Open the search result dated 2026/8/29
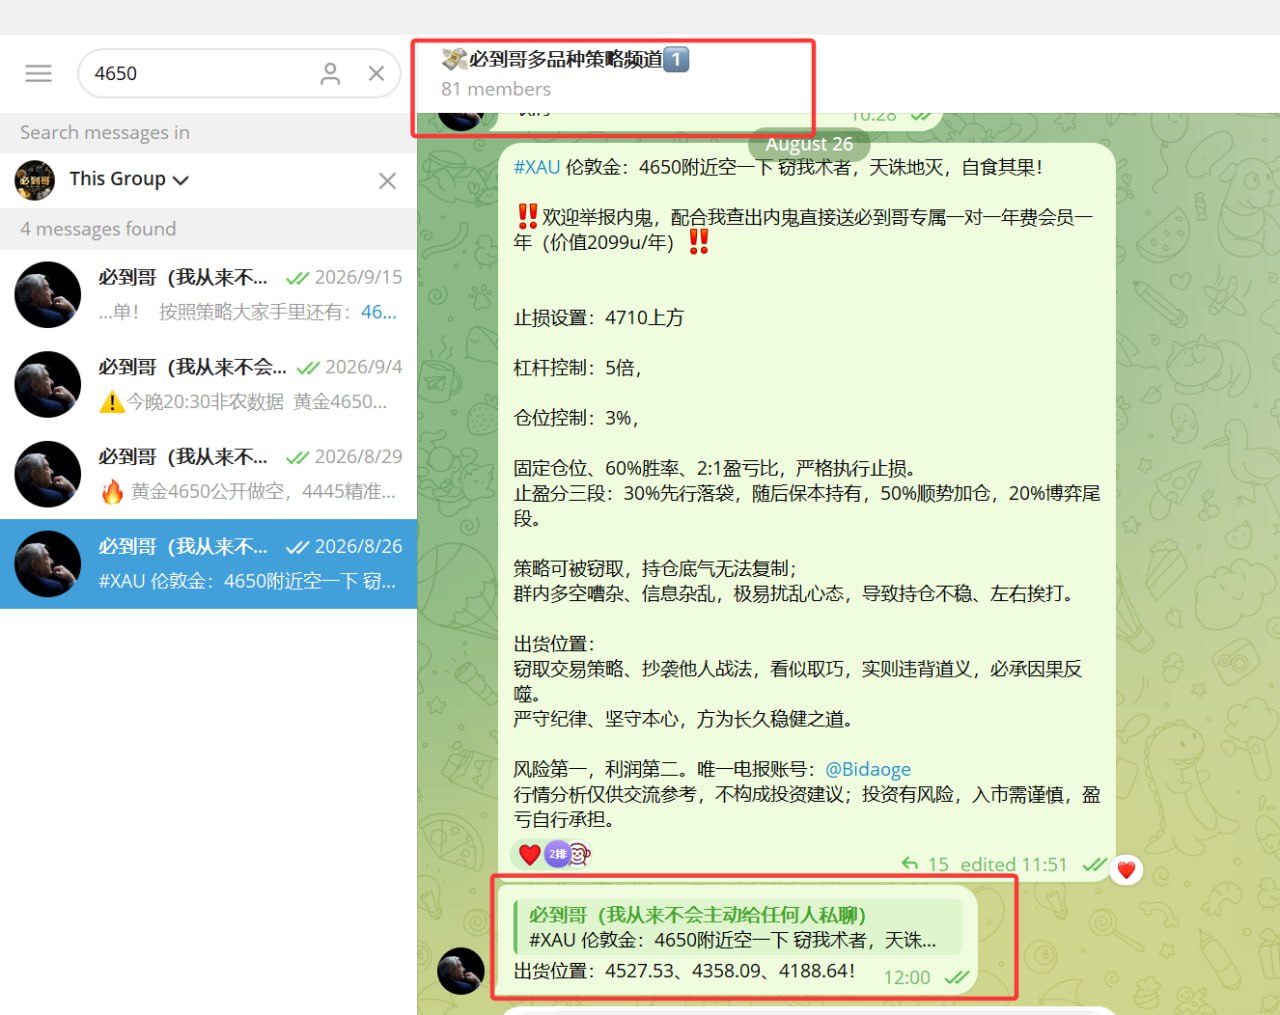 coord(208,475)
